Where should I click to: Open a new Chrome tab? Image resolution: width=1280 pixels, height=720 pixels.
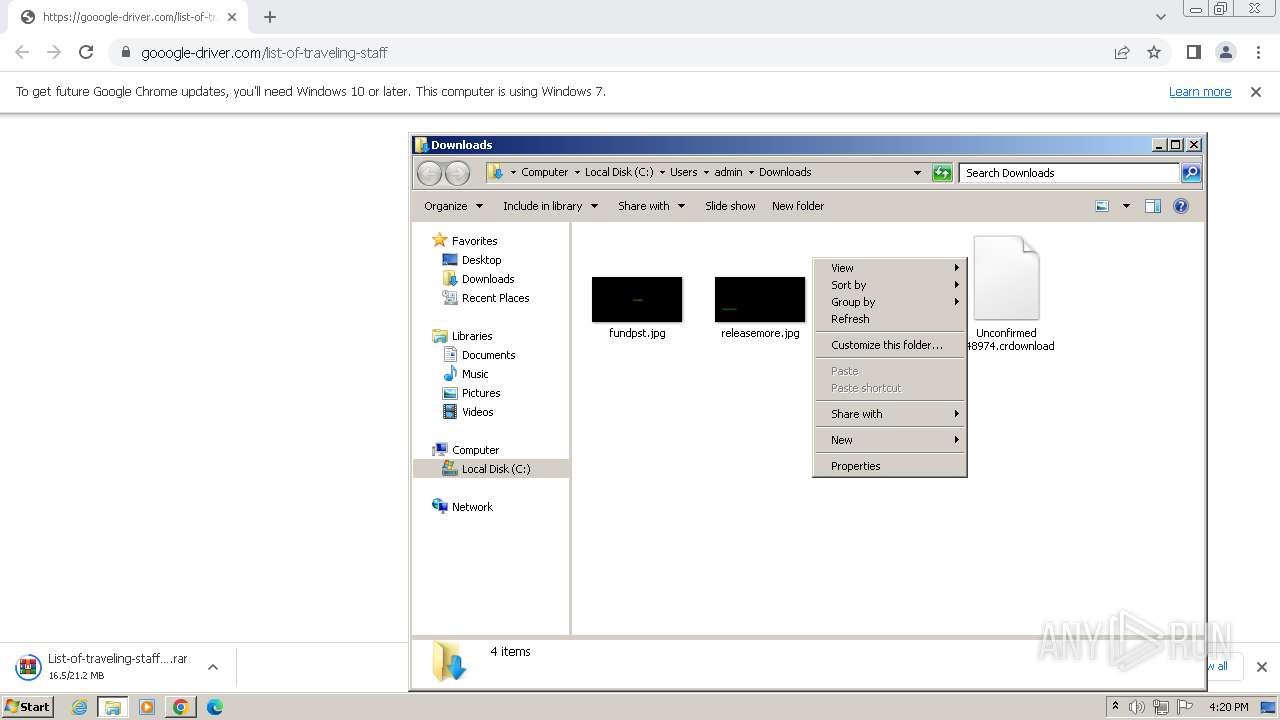pos(270,16)
